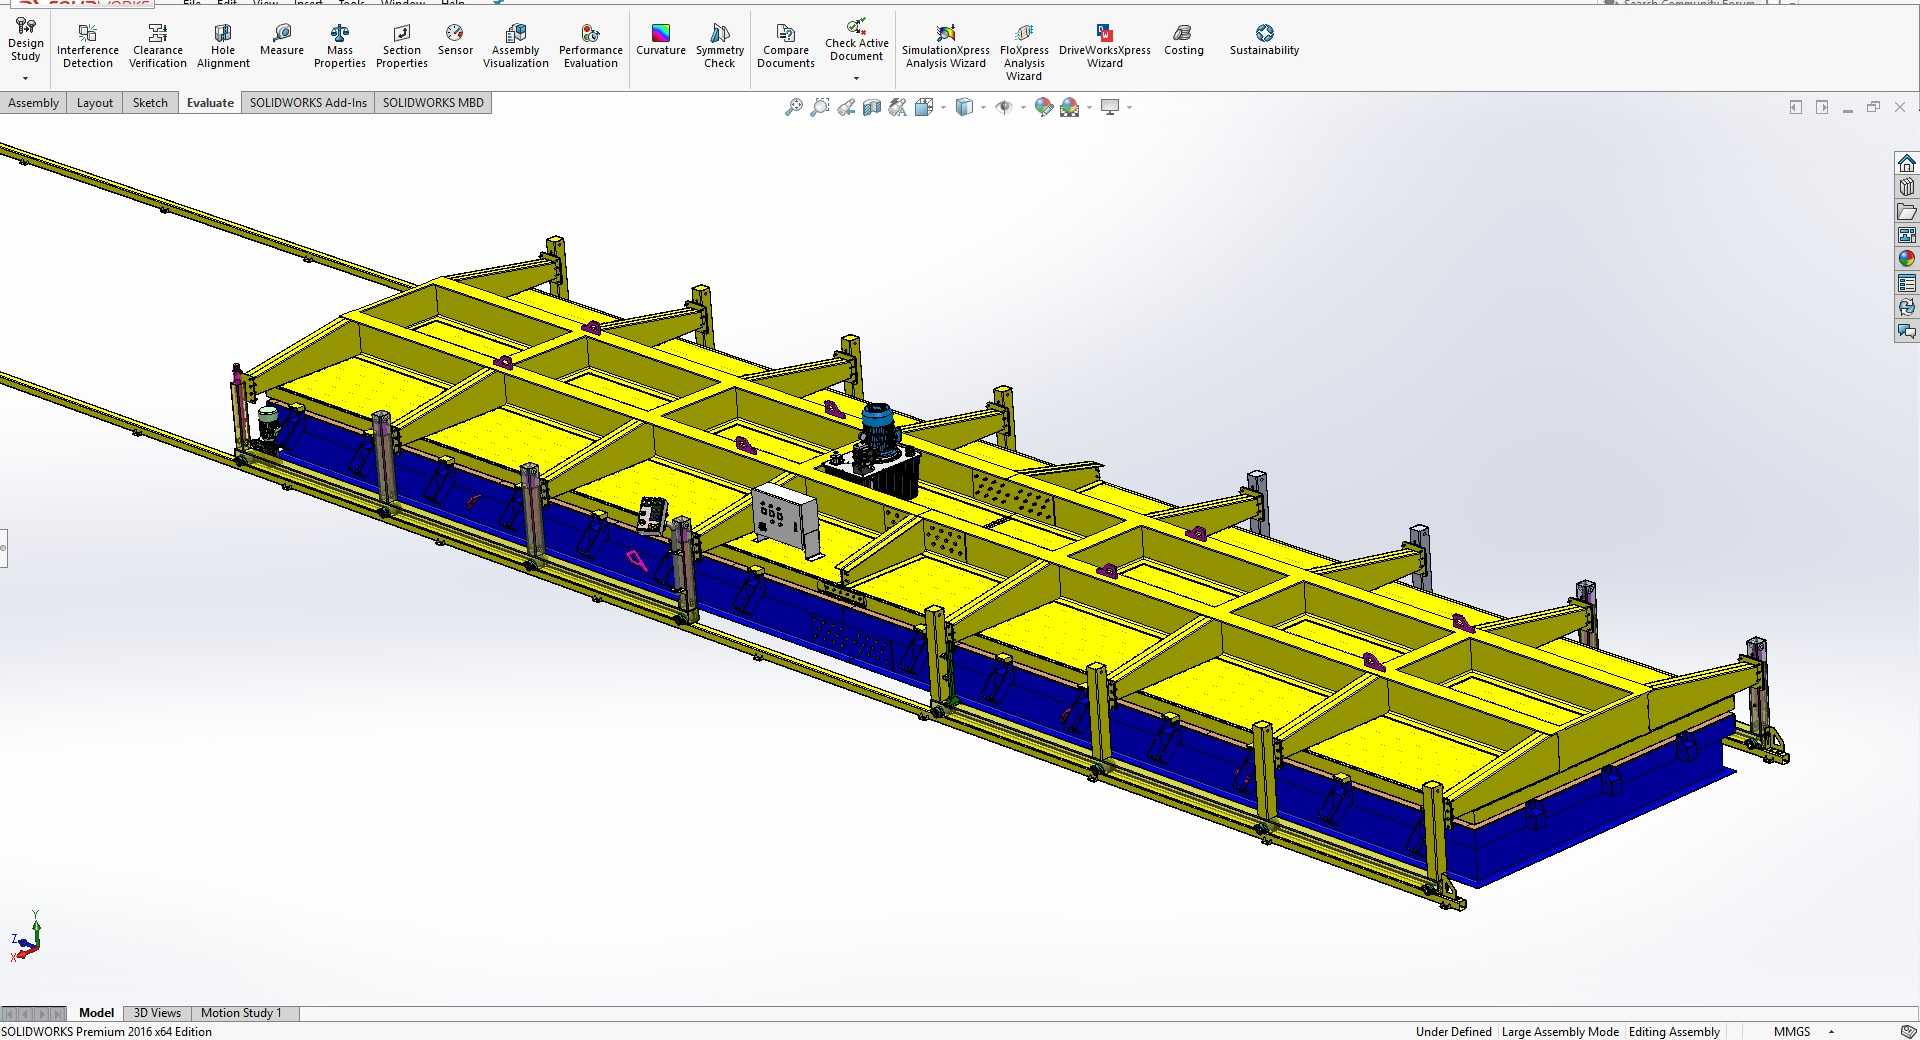Open the Design Study tool

pyautogui.click(x=25, y=40)
